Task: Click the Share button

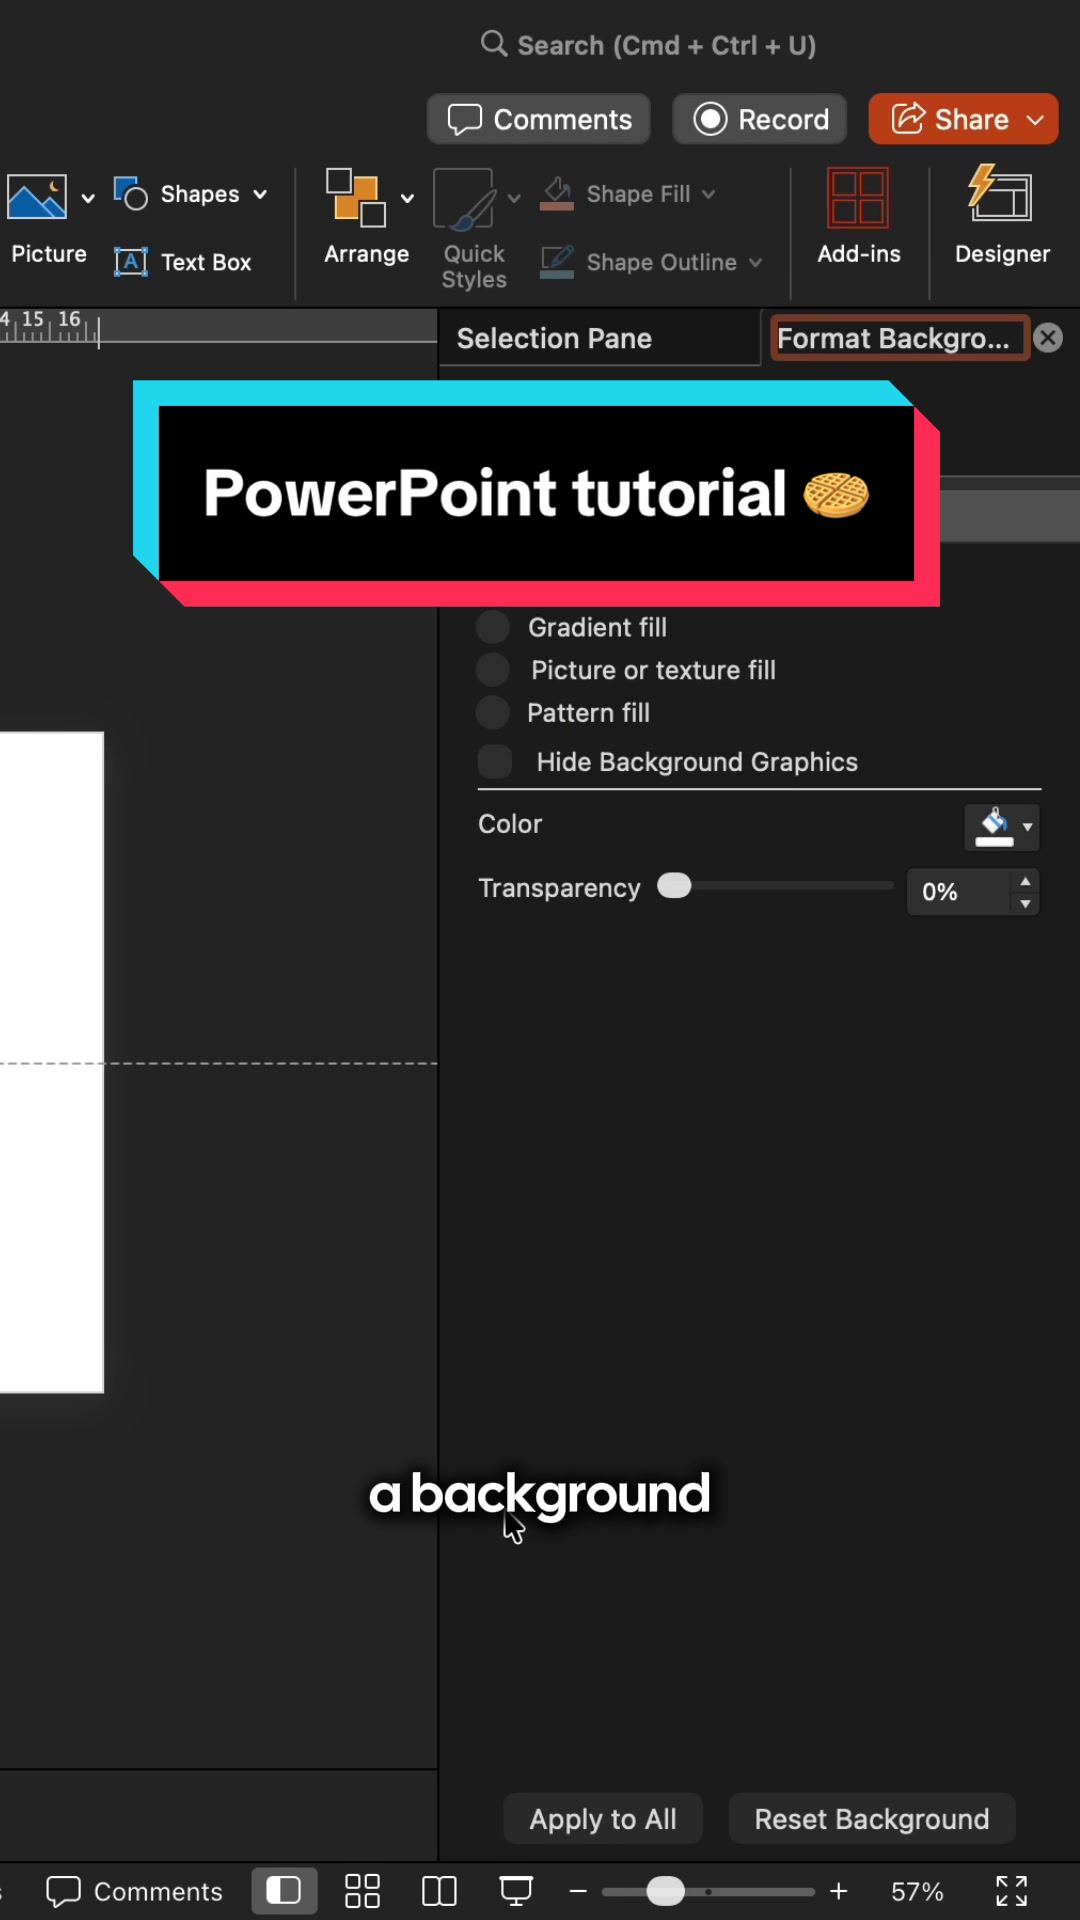Action: (949, 119)
